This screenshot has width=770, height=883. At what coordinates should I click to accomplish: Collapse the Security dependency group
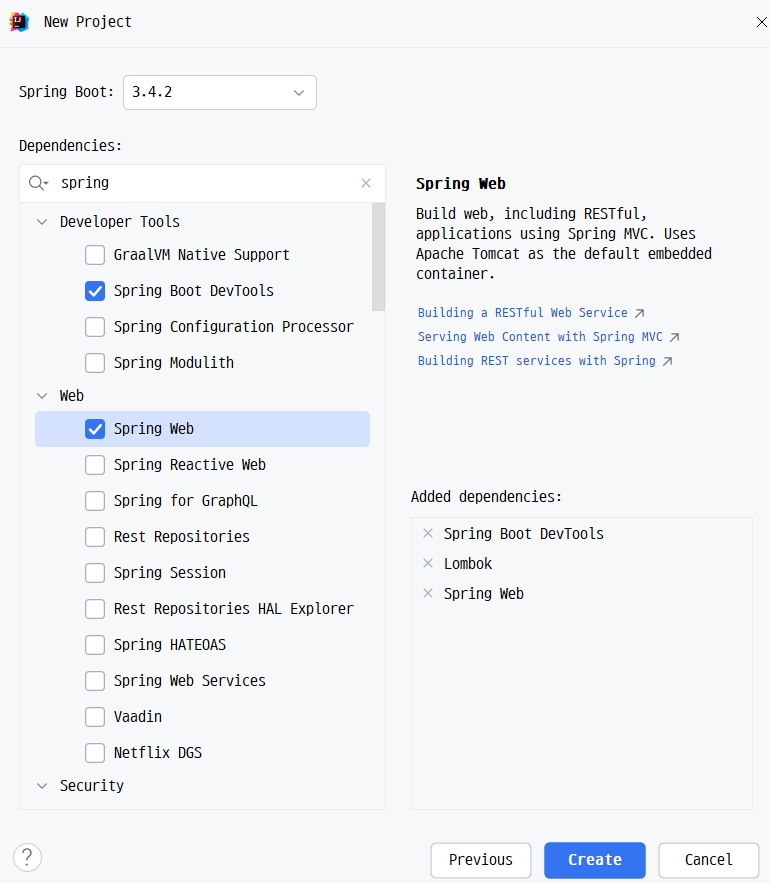tap(42, 786)
